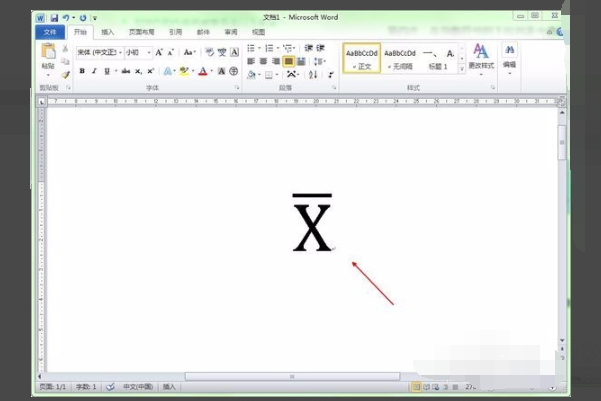Select the Format Painter brush
Viewport: 601px width, 401px height.
(66, 74)
